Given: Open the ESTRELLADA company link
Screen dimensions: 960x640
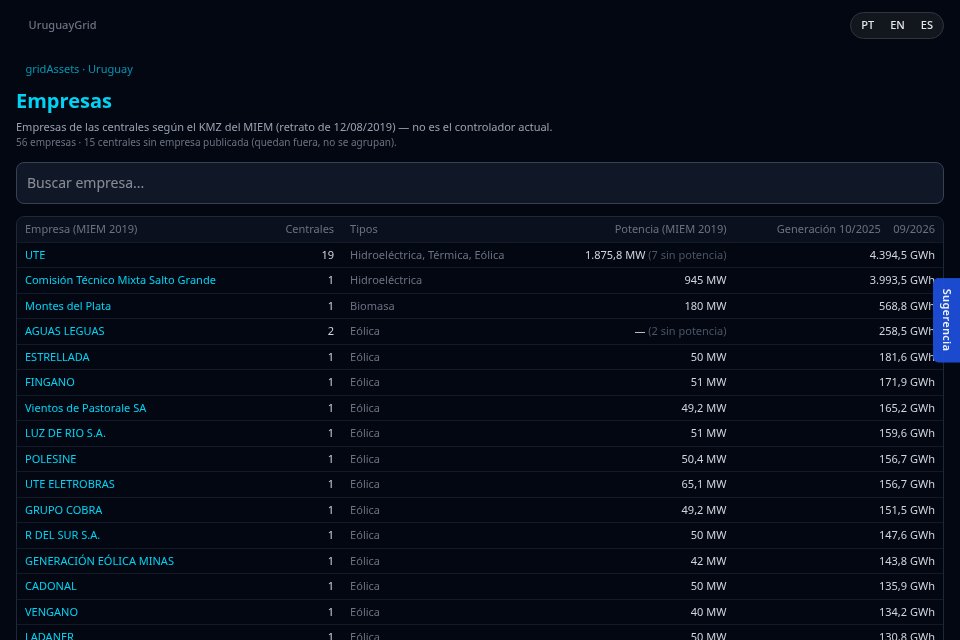Looking at the screenshot, I should pyautogui.click(x=57, y=356).
